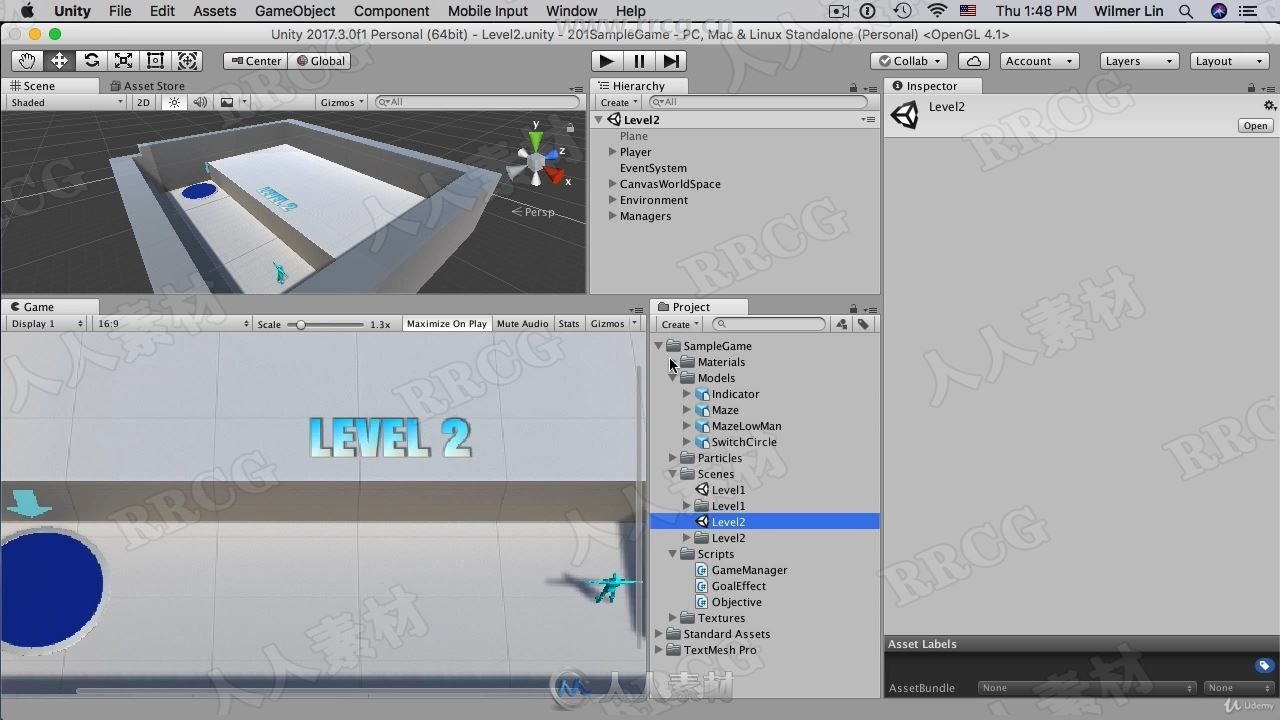Open the Inspector gear settings menu
The width and height of the screenshot is (1280, 720).
(1269, 106)
